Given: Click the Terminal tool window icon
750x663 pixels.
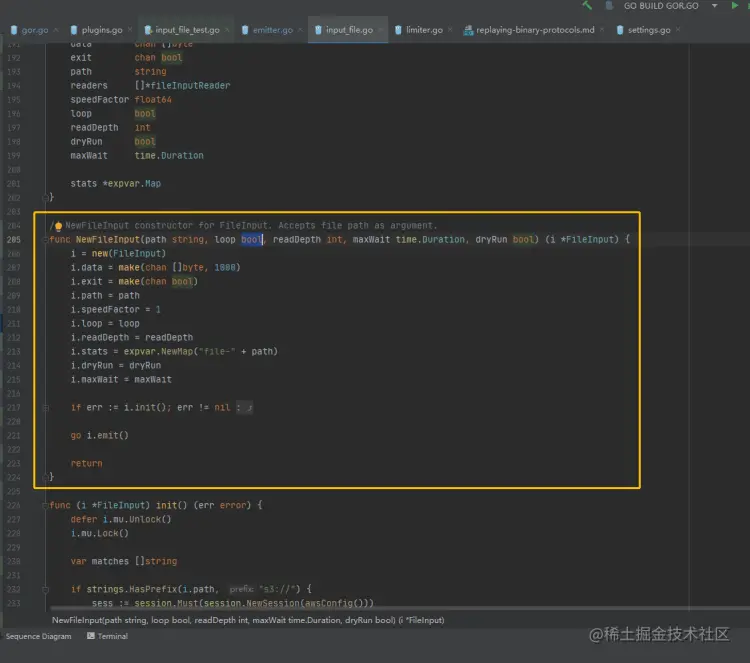Looking at the screenshot, I should click(90, 636).
